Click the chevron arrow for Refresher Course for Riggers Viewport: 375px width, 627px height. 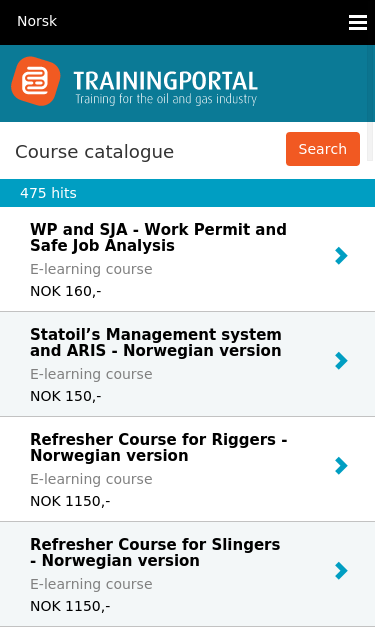[x=341, y=466]
